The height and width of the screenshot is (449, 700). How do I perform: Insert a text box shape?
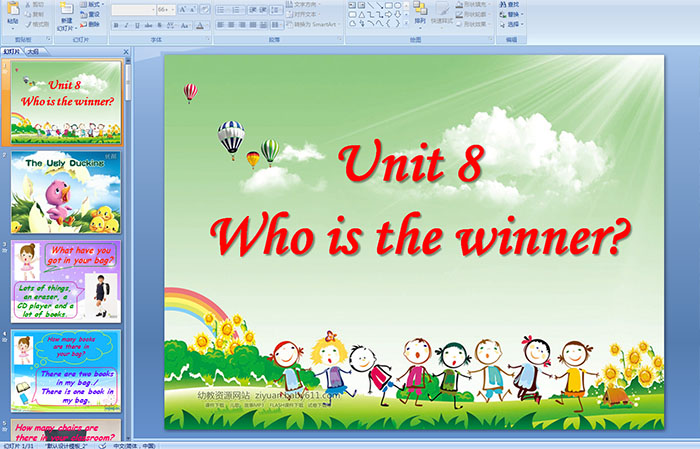click(352, 5)
